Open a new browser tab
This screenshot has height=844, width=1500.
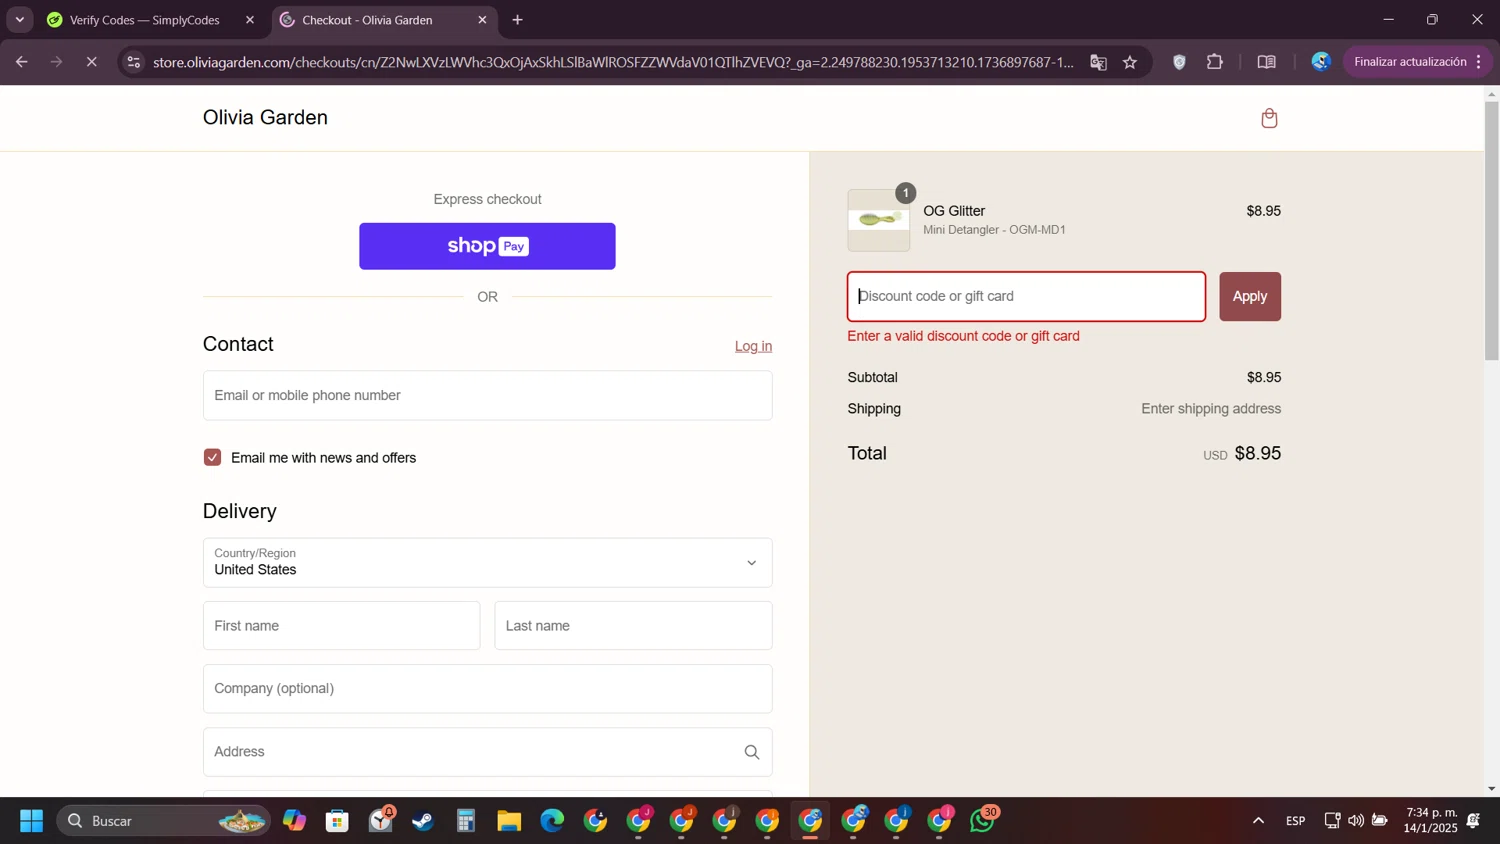(517, 20)
